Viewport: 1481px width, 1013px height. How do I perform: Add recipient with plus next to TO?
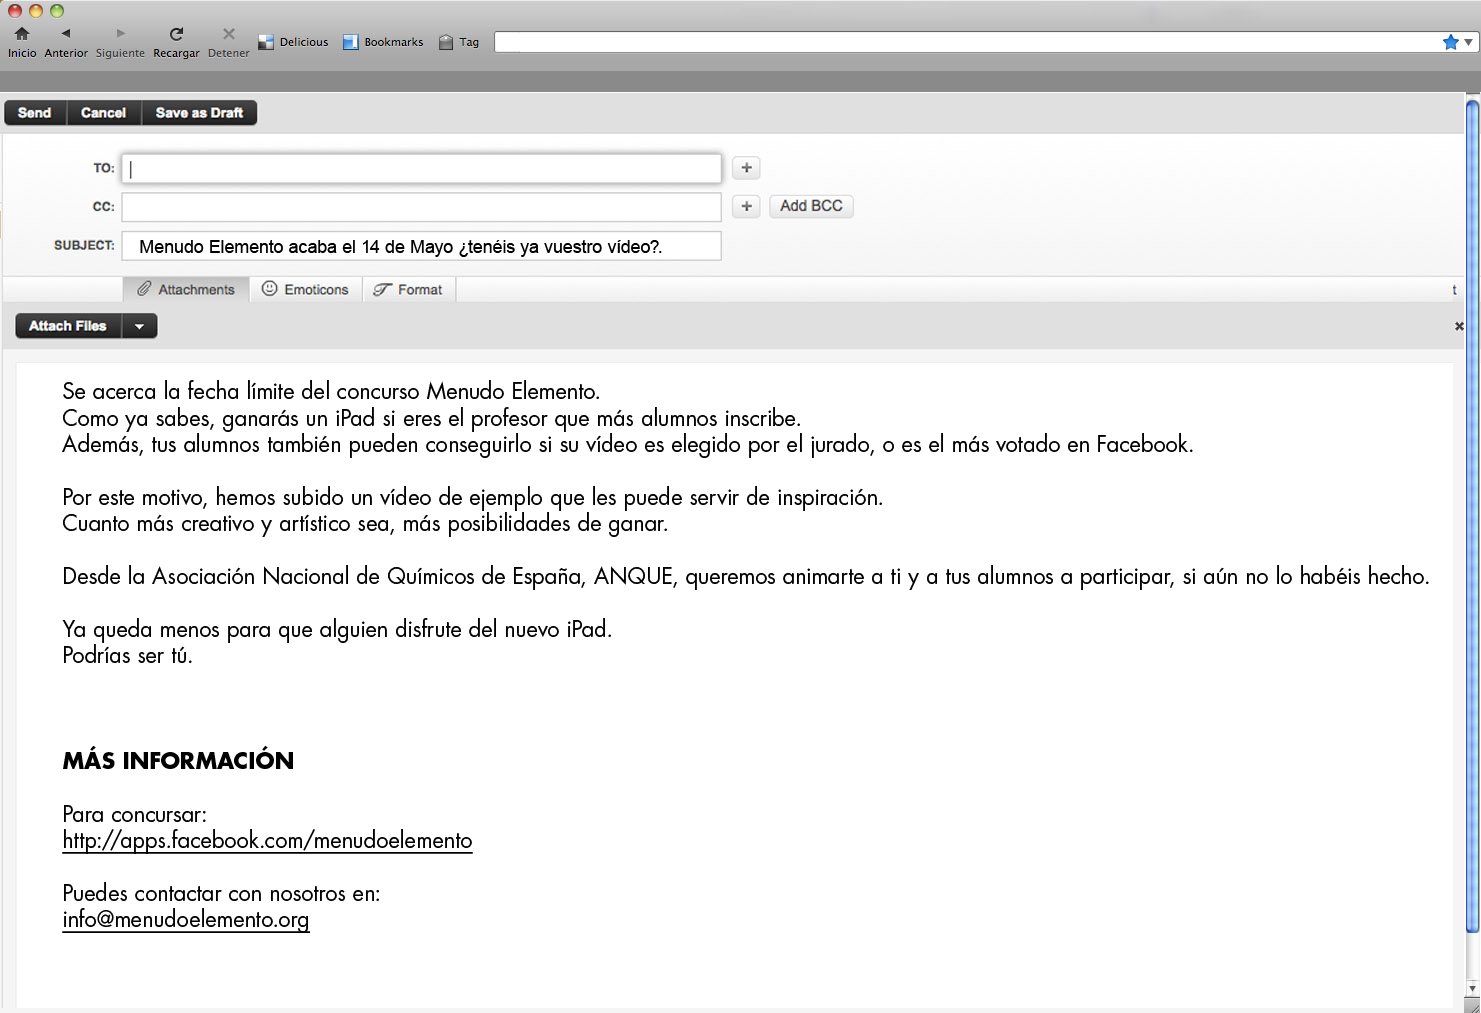tap(746, 168)
